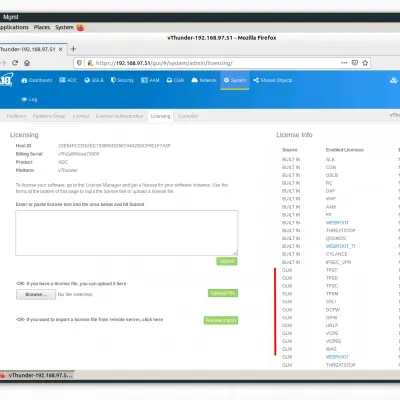Select the Licensing tab

point(160,116)
